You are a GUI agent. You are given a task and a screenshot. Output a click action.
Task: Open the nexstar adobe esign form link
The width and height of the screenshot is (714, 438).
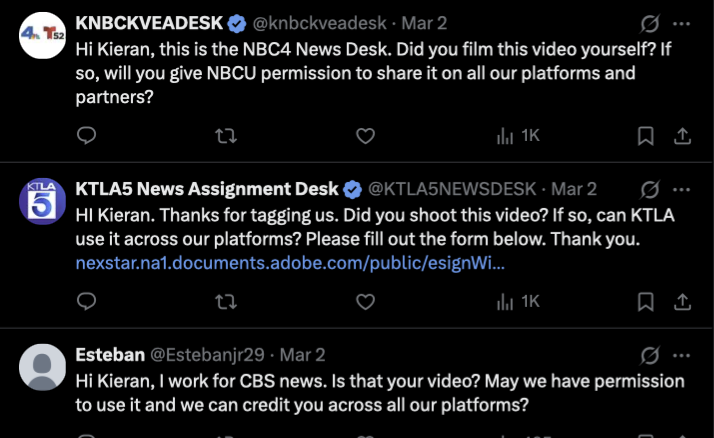(x=290, y=263)
